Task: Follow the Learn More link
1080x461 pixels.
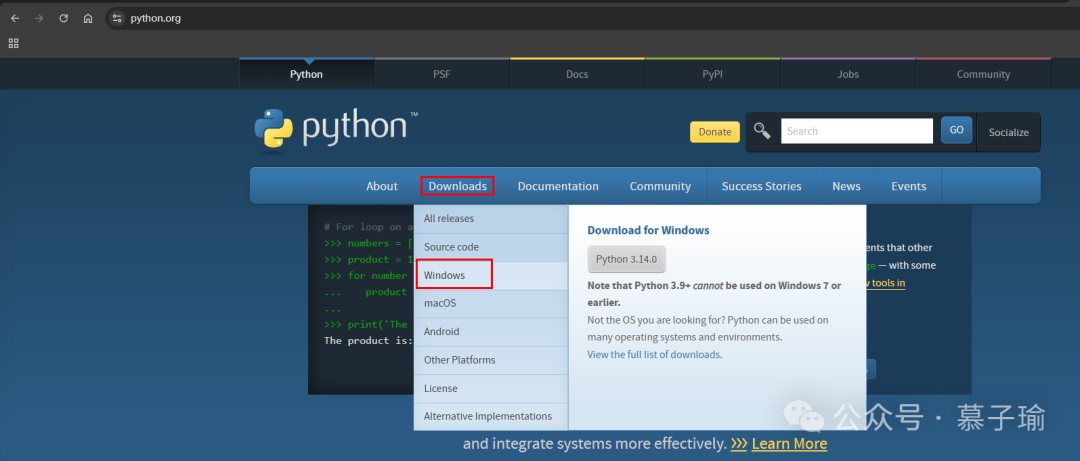Action: pyautogui.click(x=789, y=443)
